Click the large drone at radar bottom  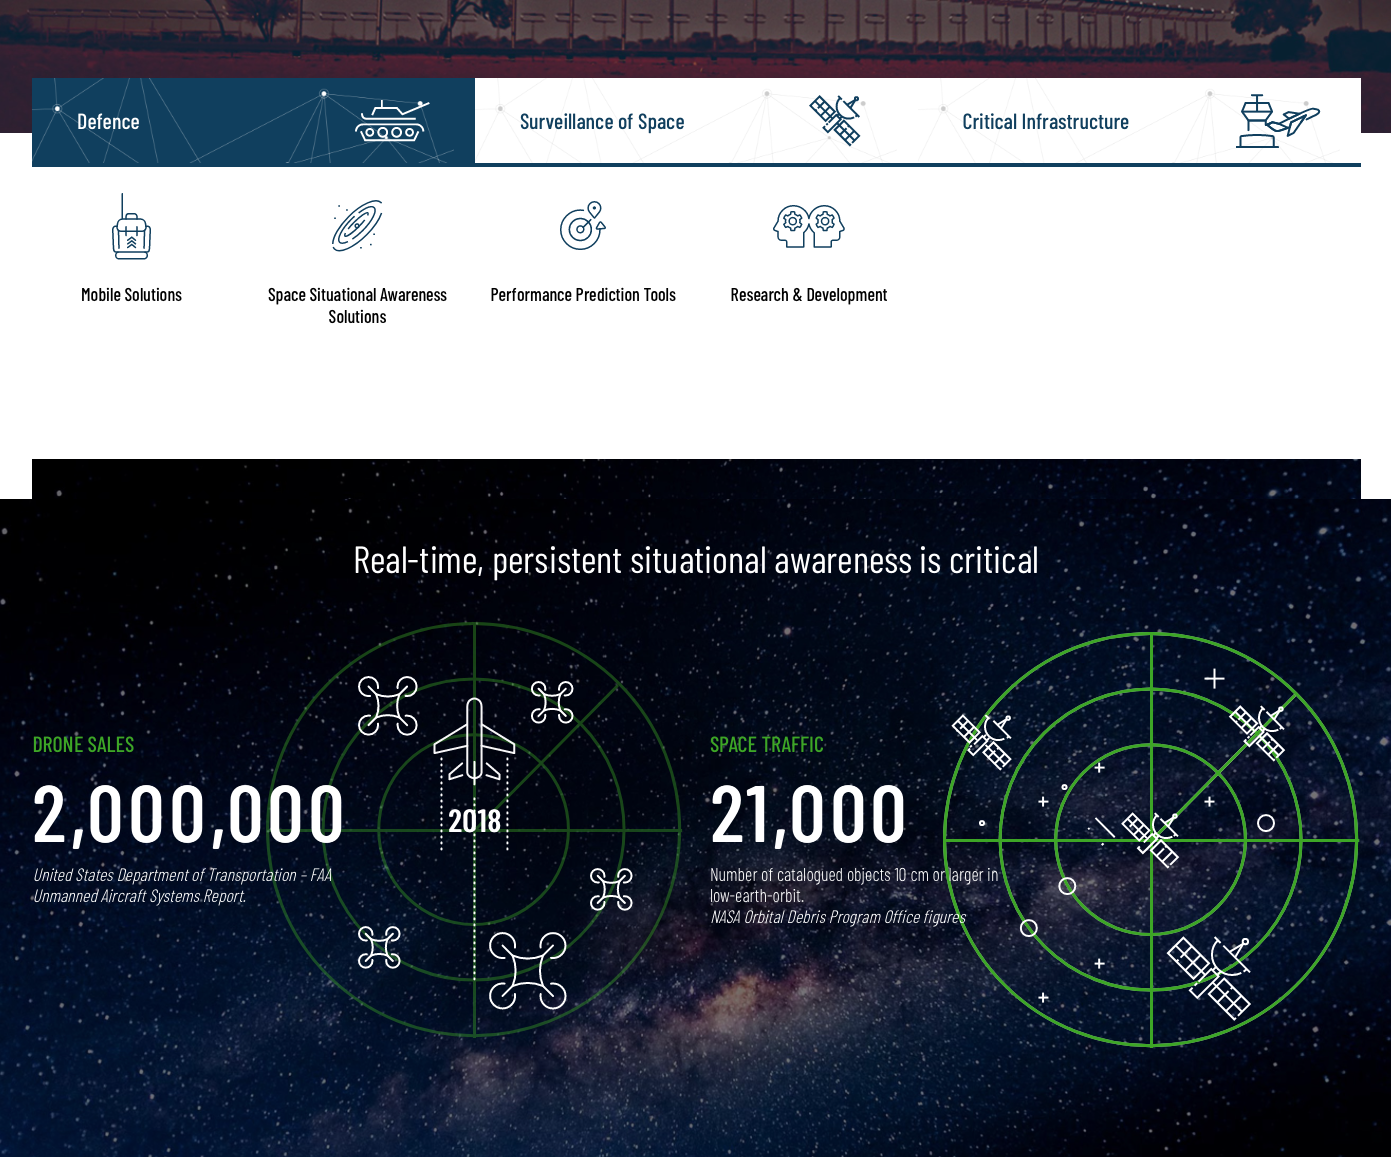tap(527, 970)
